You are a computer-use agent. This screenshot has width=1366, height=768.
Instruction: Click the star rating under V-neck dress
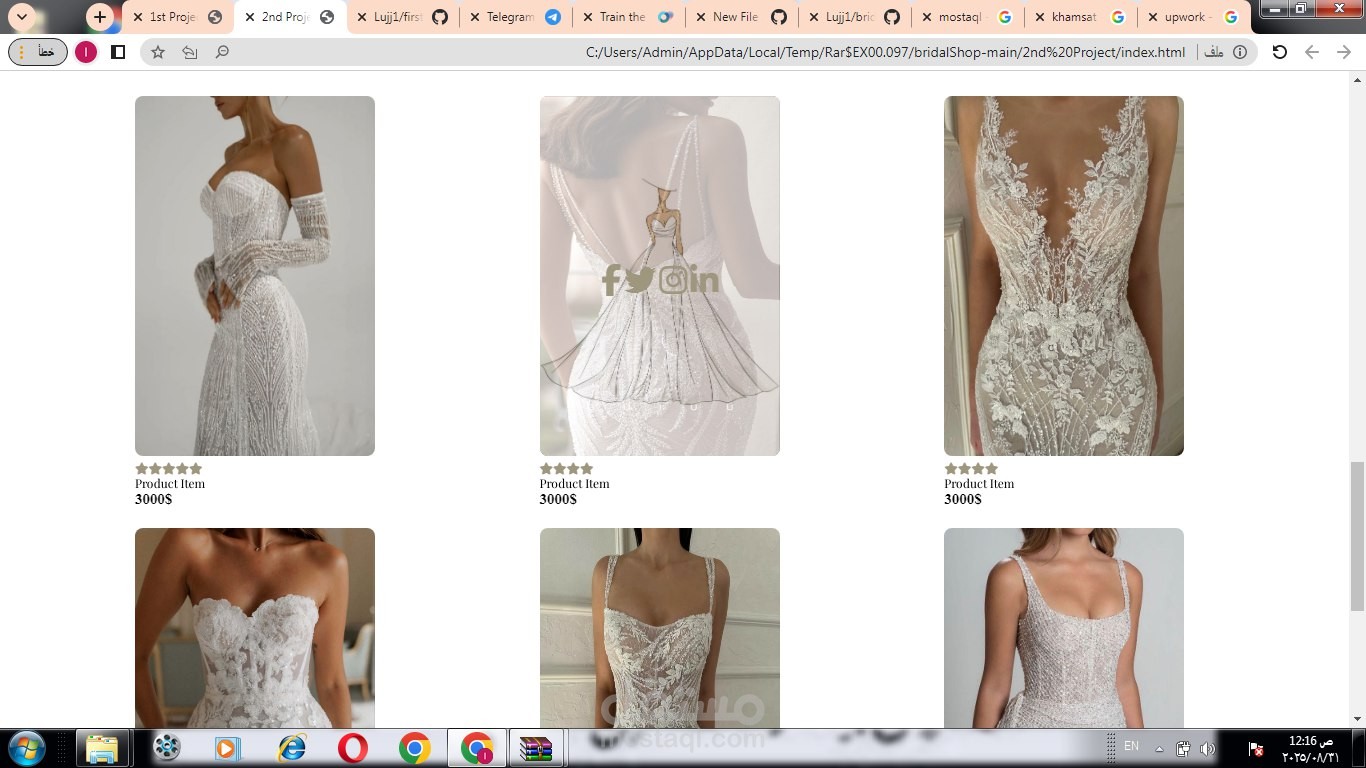[x=971, y=469]
